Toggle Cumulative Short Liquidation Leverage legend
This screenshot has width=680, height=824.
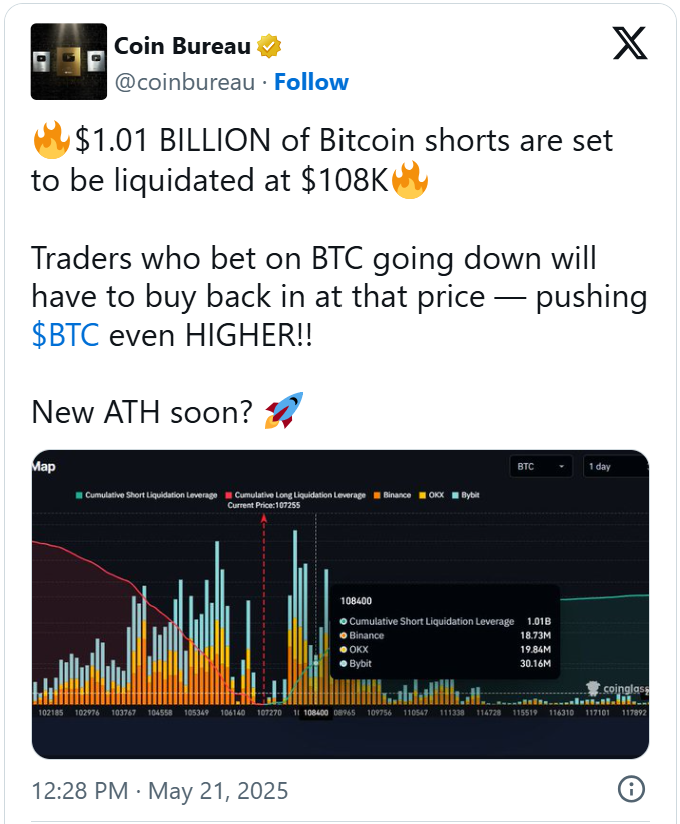pos(146,495)
